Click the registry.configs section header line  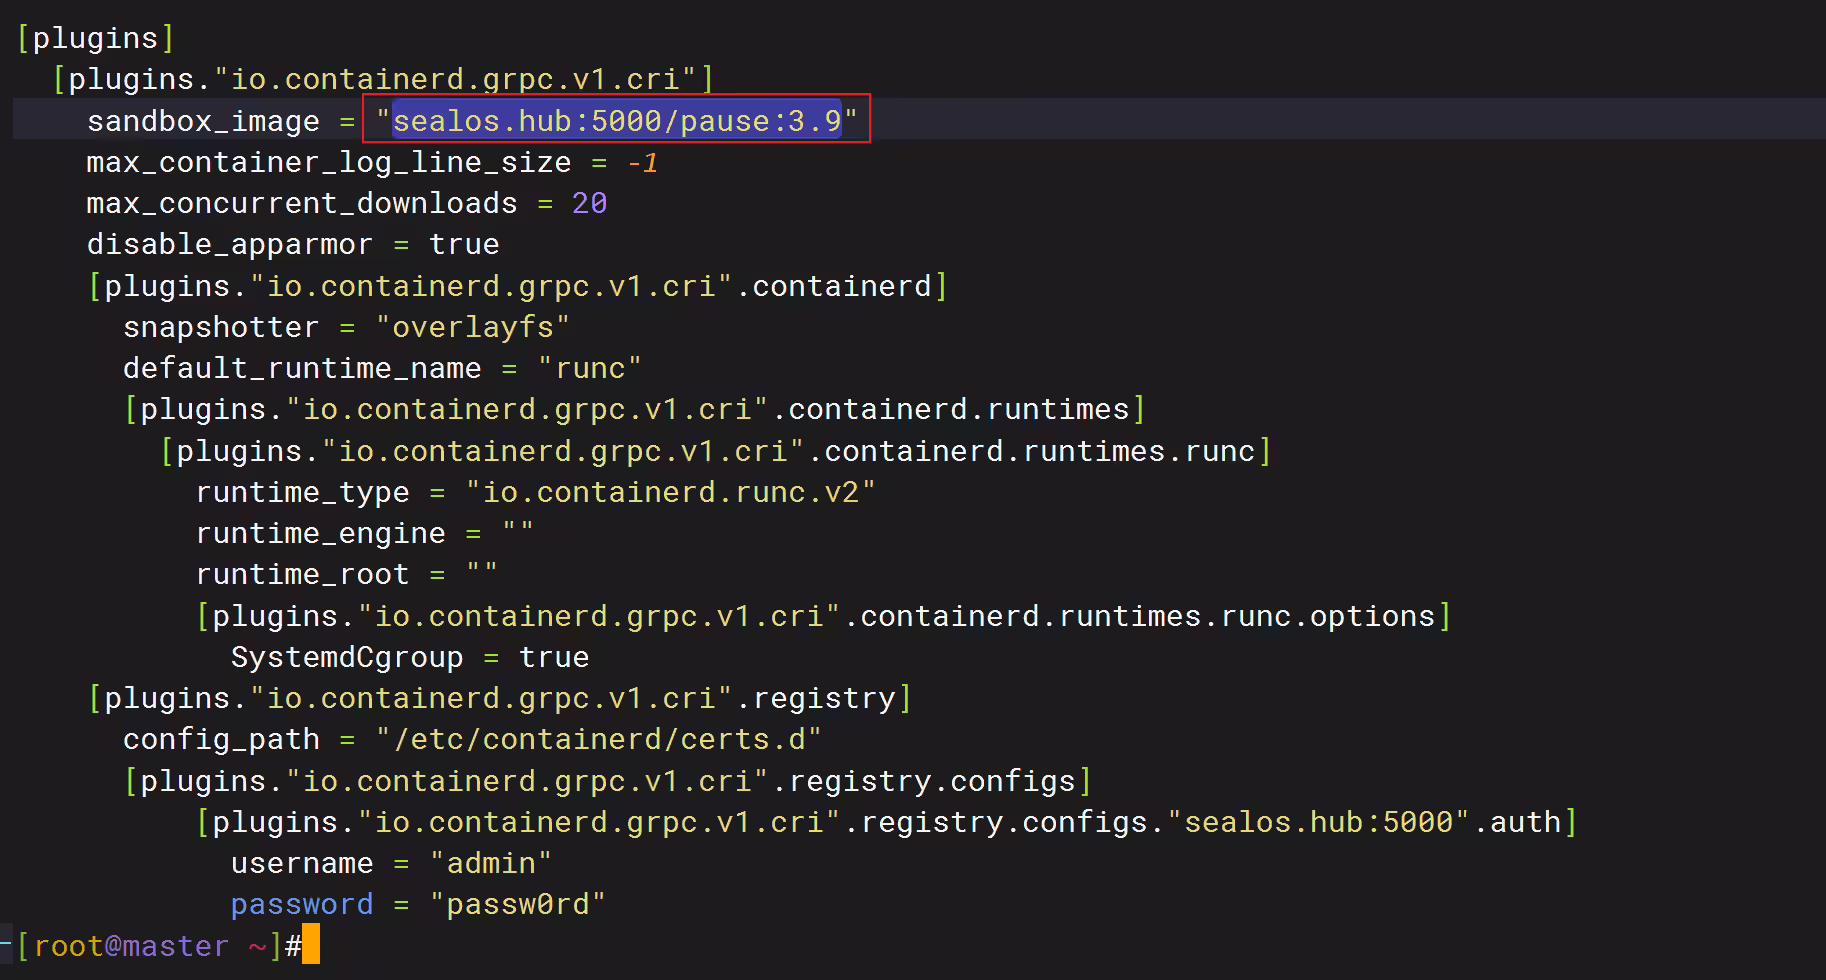coord(608,781)
